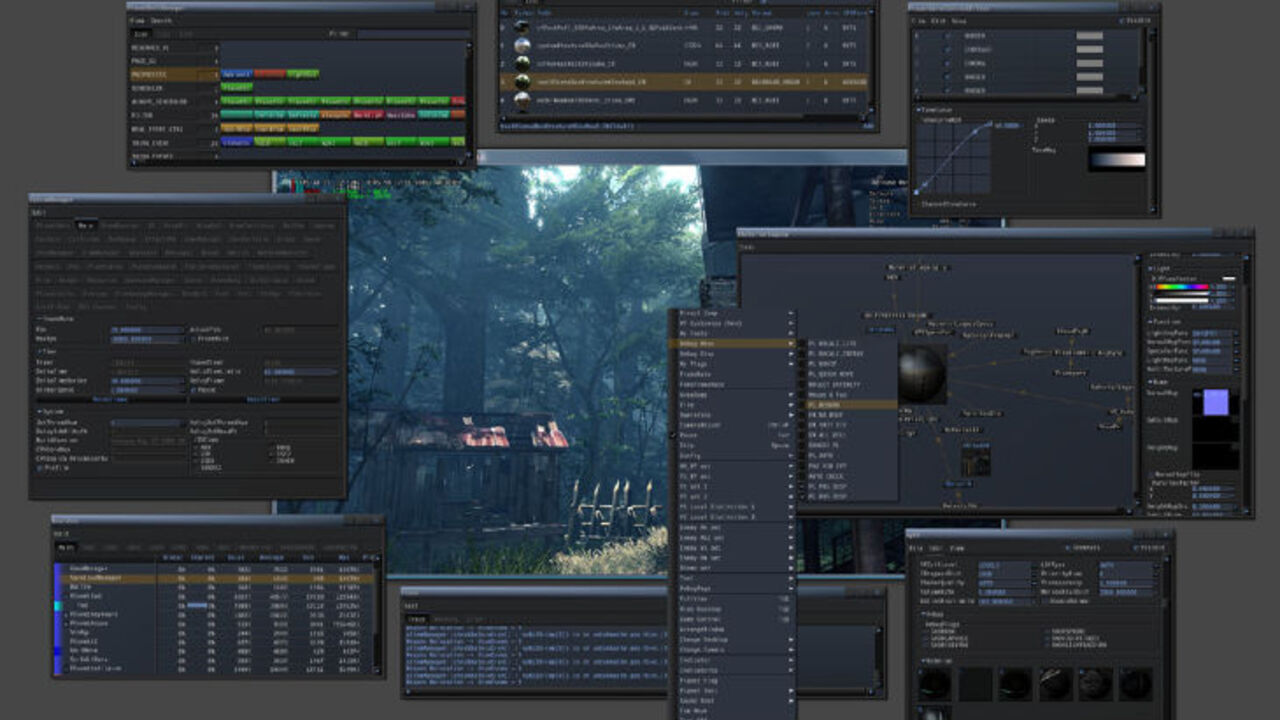This screenshot has height=720, width=1280.
Task: Click the large material preview sphere in node graph
Action: coord(921,374)
